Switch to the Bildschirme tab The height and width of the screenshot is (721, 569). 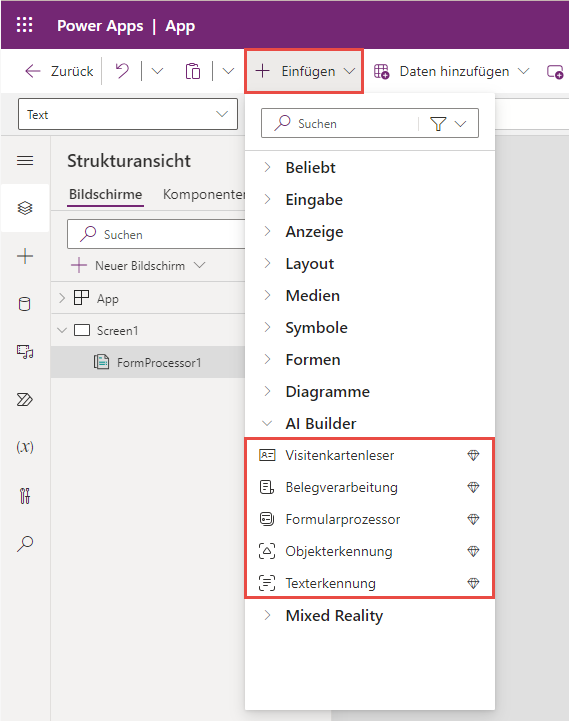coord(105,195)
